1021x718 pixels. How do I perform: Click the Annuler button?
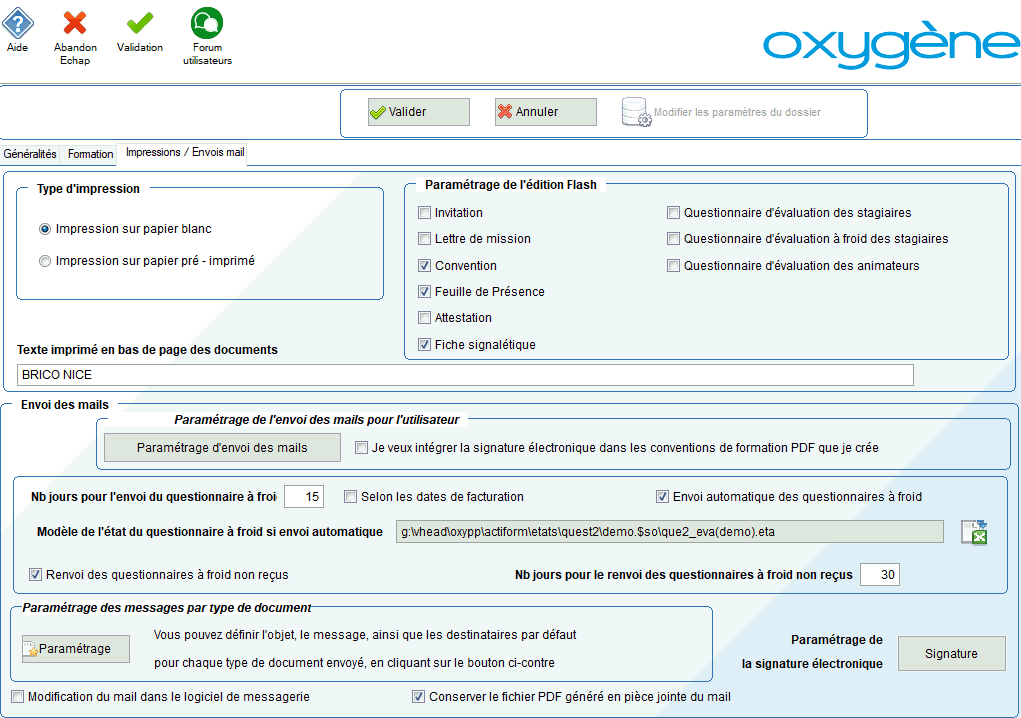(546, 112)
